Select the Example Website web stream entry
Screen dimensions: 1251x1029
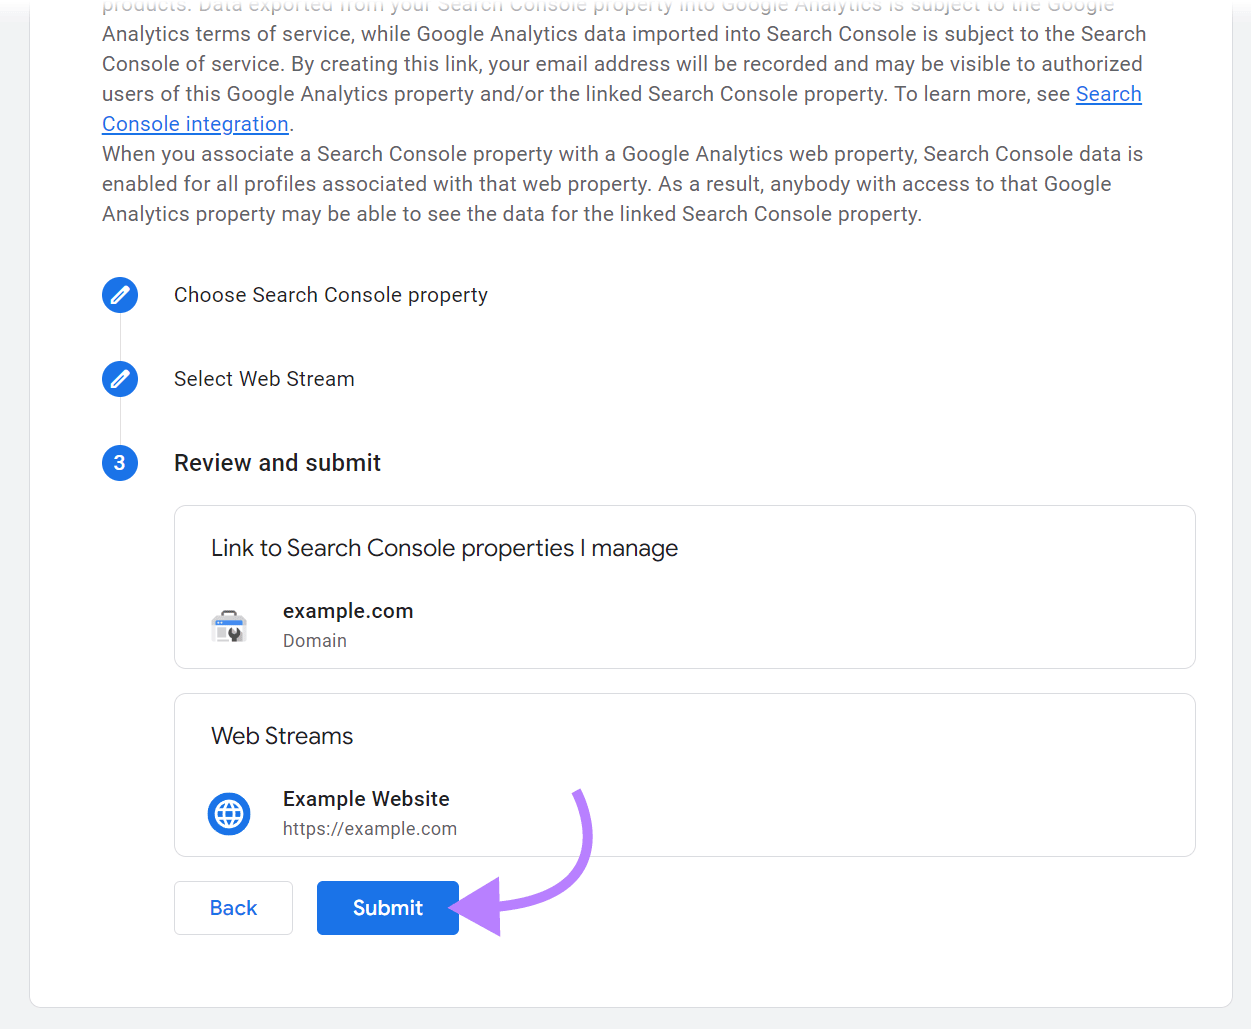click(x=366, y=812)
